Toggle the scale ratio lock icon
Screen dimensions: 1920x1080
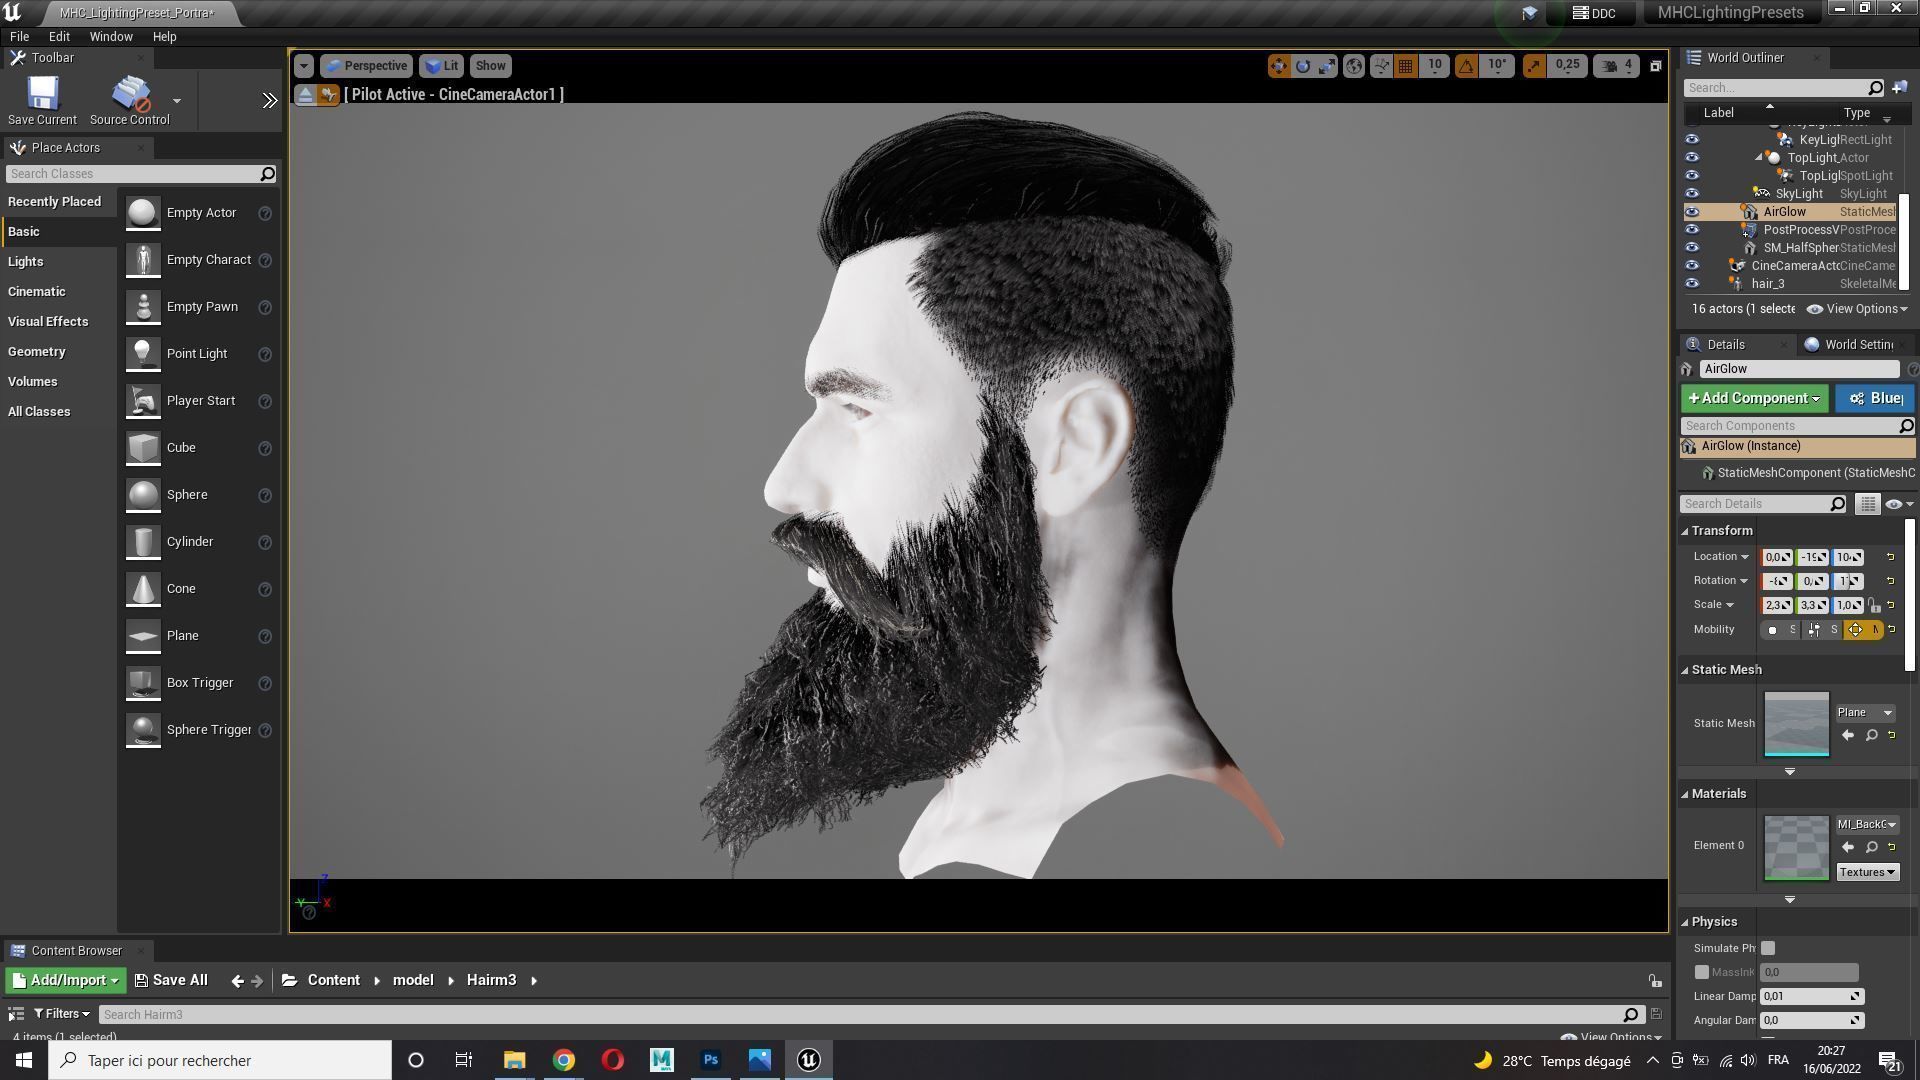(1874, 605)
